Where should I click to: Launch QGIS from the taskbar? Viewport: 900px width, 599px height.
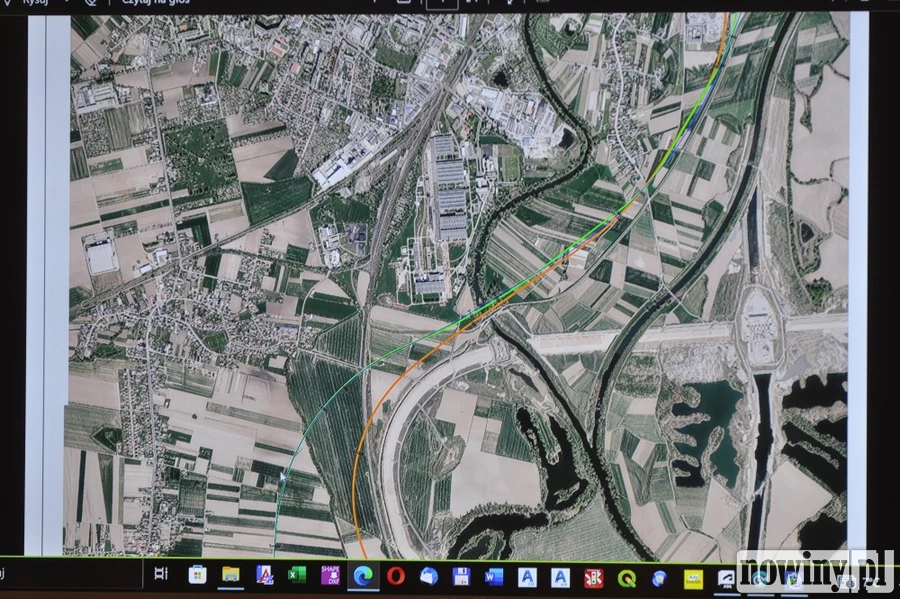[x=627, y=579]
